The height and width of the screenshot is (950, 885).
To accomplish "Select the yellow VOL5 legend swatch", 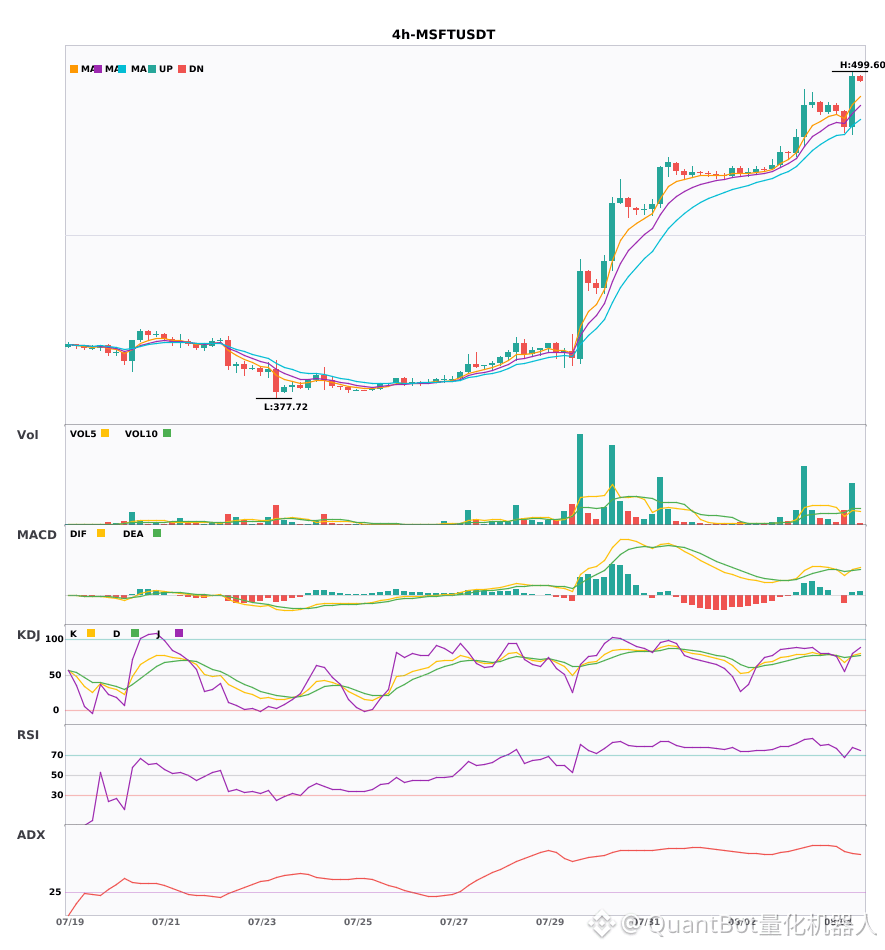I will point(105,433).
